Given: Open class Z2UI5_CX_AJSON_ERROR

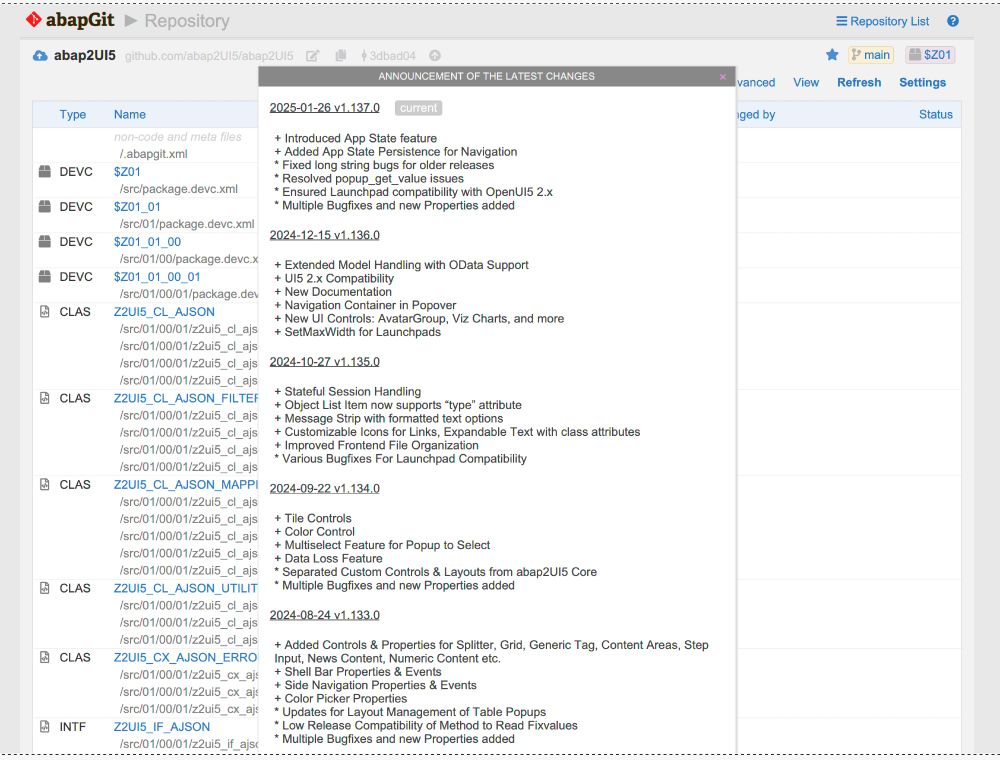Looking at the screenshot, I should click(186, 658).
